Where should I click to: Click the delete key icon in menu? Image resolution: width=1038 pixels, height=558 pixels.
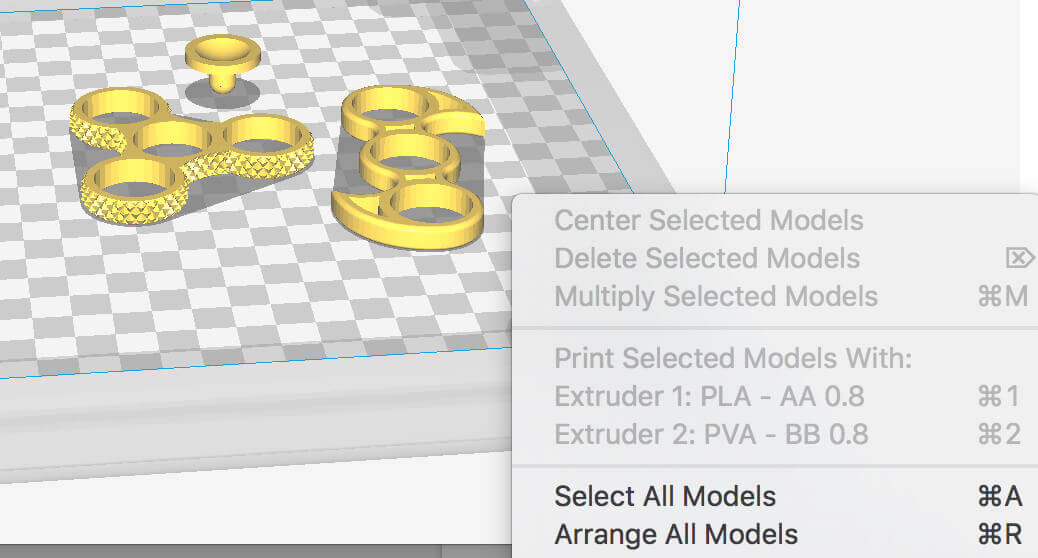point(1019,257)
